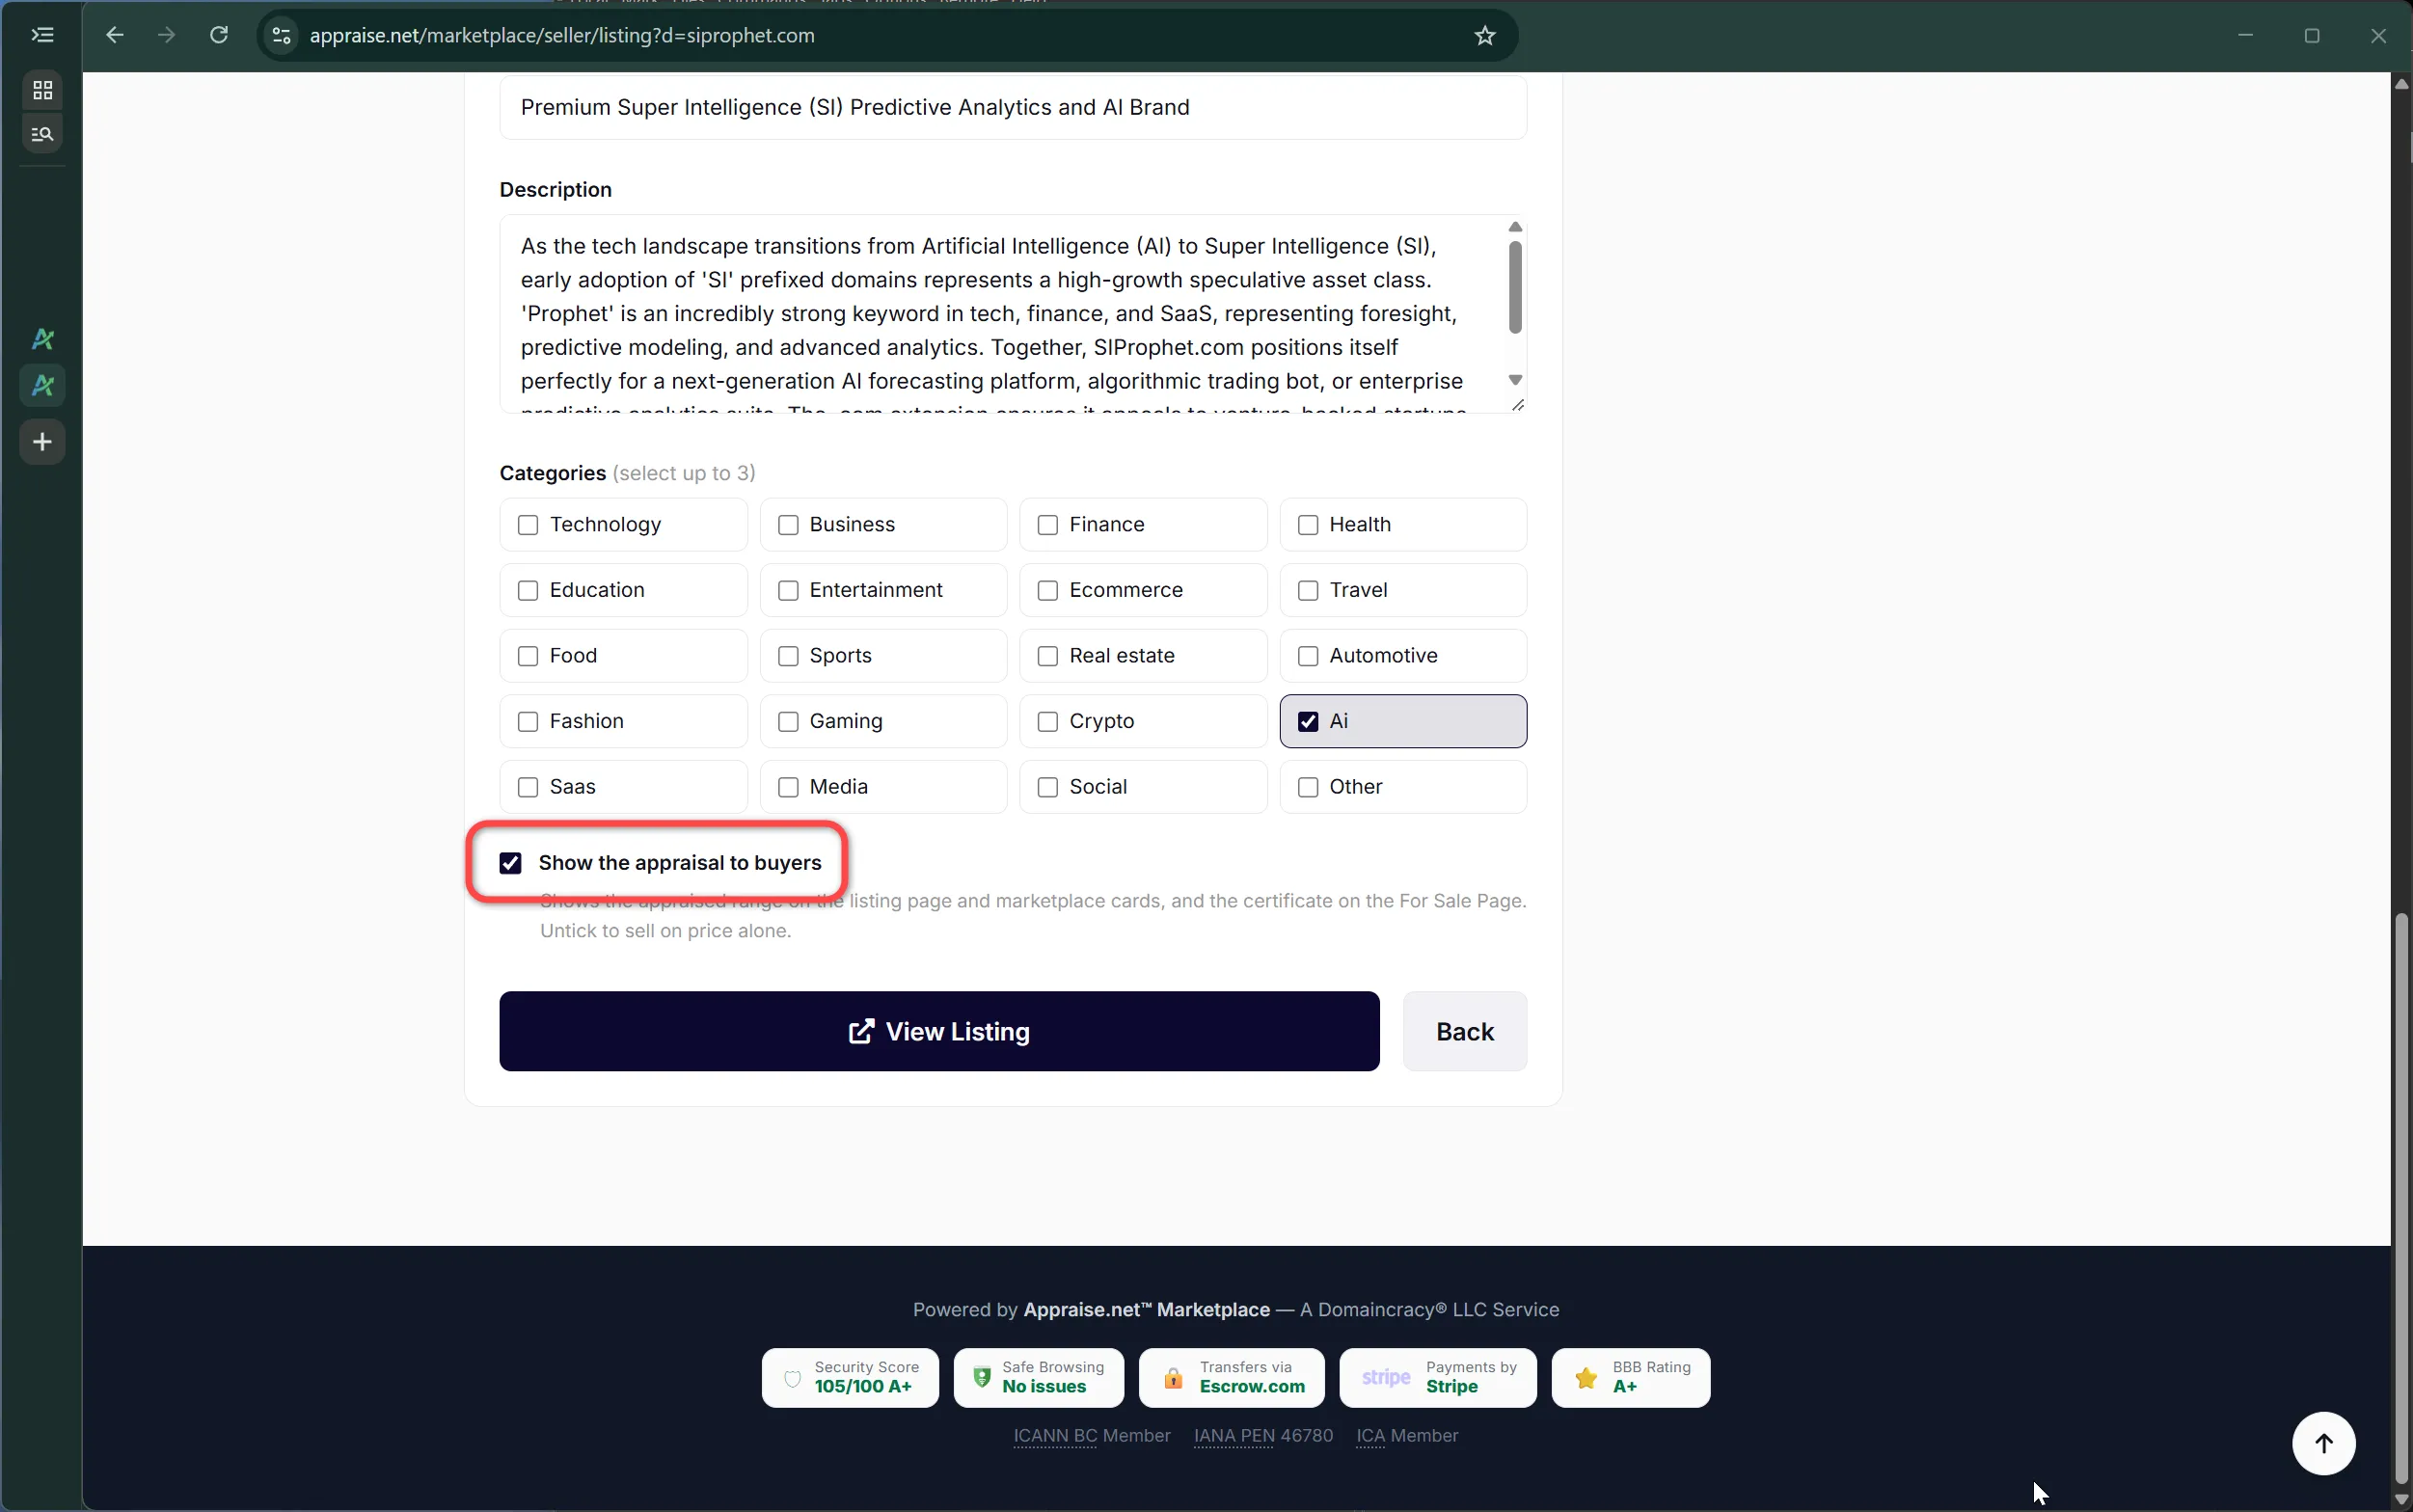This screenshot has height=1512, width=2413.
Task: Click the page scrollbar down arrow
Action: (2401, 1499)
